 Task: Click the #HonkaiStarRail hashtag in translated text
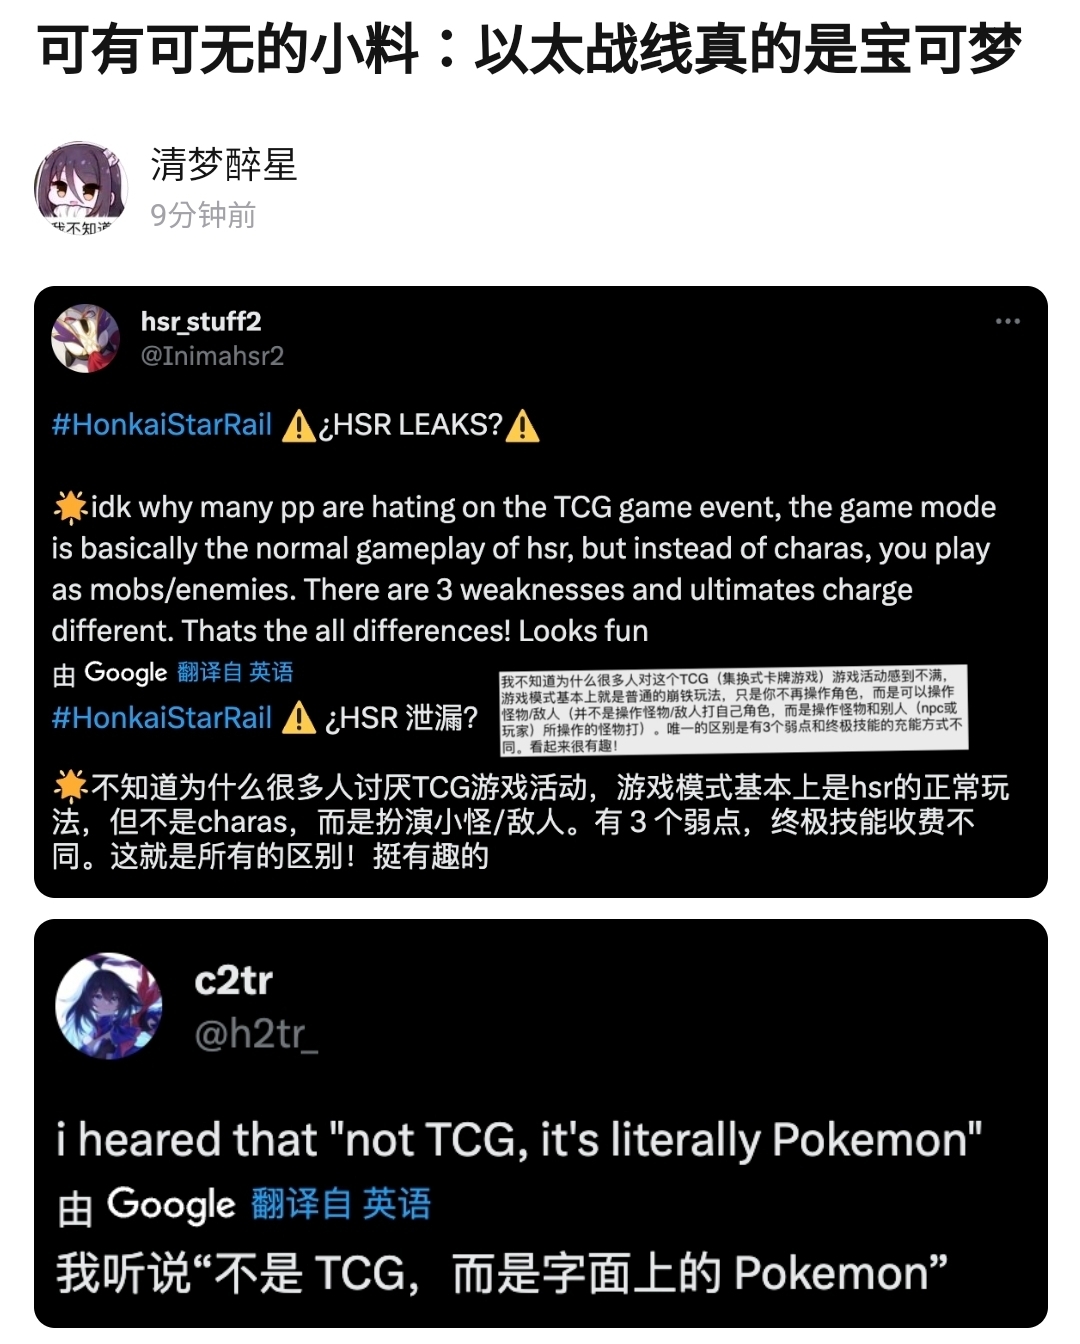click(162, 718)
